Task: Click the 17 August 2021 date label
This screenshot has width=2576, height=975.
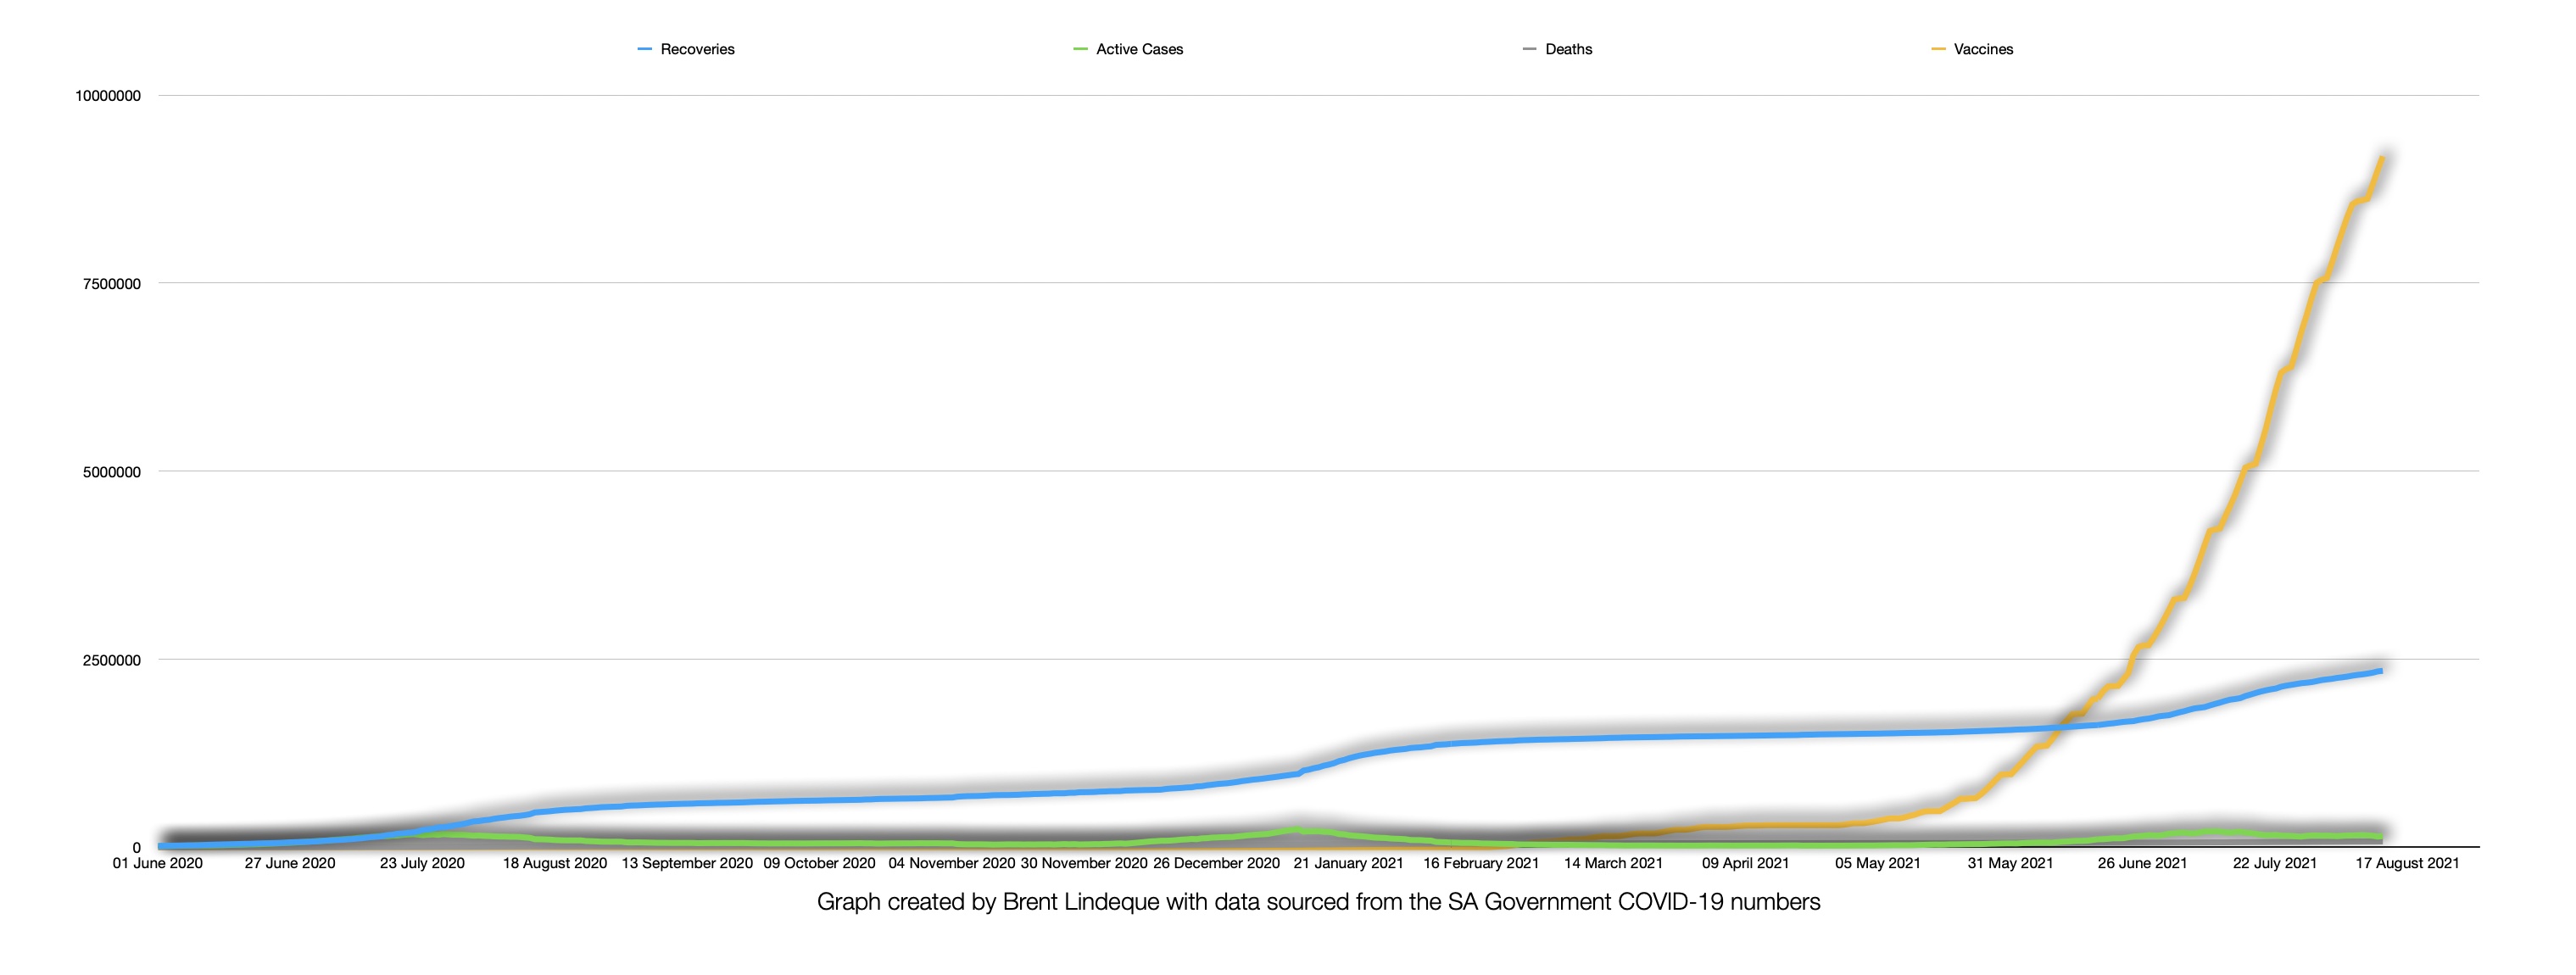Action: click(2407, 863)
